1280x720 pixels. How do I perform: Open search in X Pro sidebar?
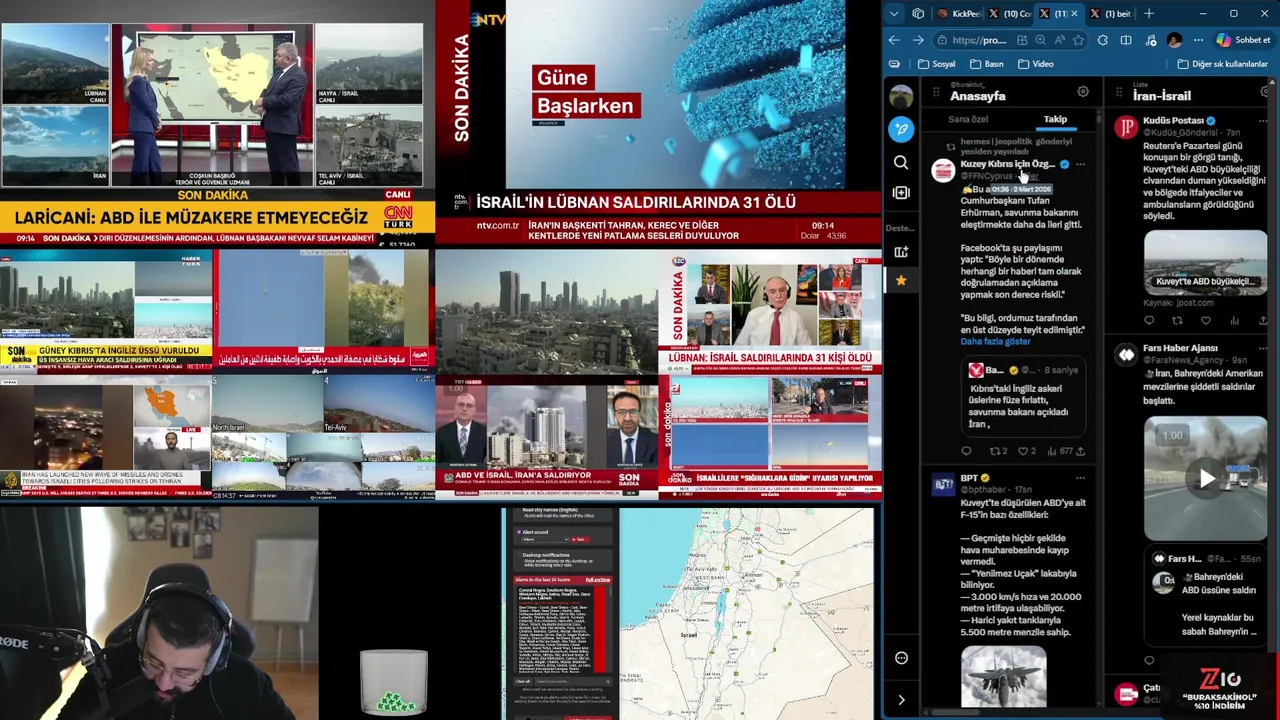901,162
